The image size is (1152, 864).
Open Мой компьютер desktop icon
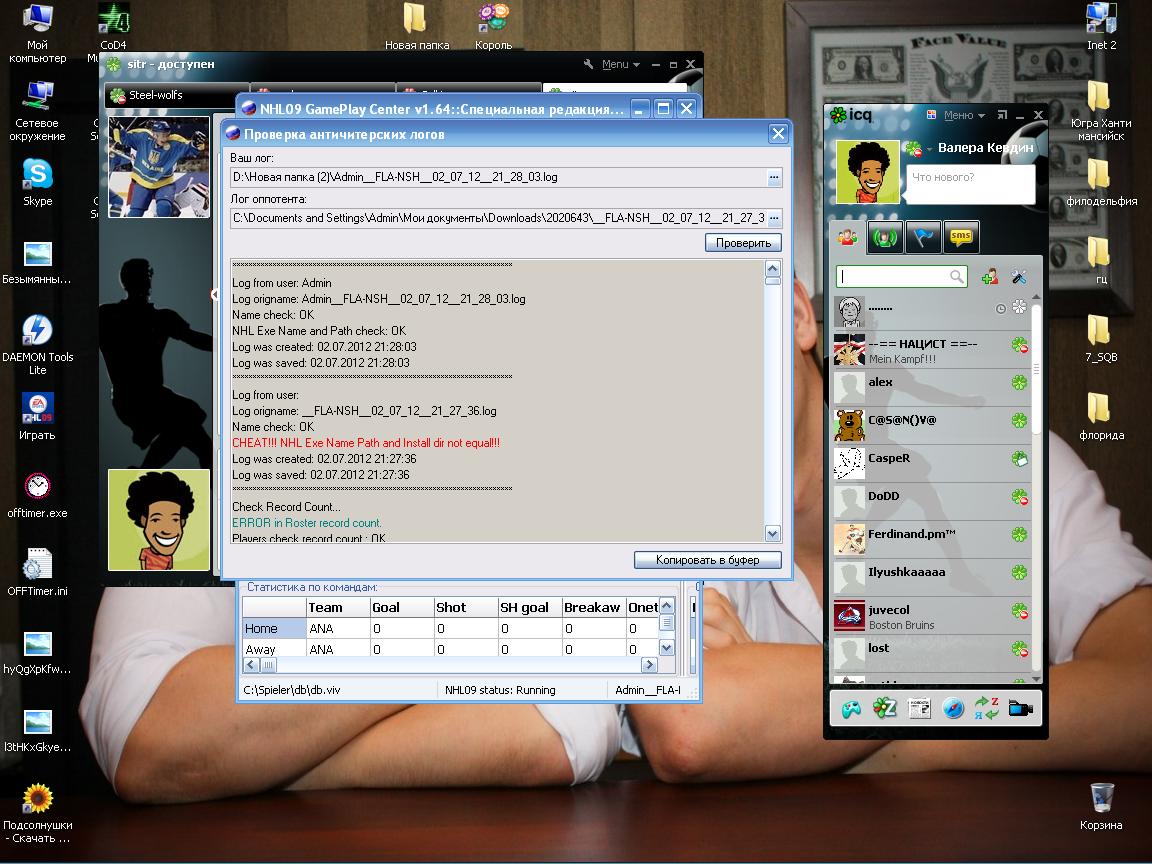[37, 34]
